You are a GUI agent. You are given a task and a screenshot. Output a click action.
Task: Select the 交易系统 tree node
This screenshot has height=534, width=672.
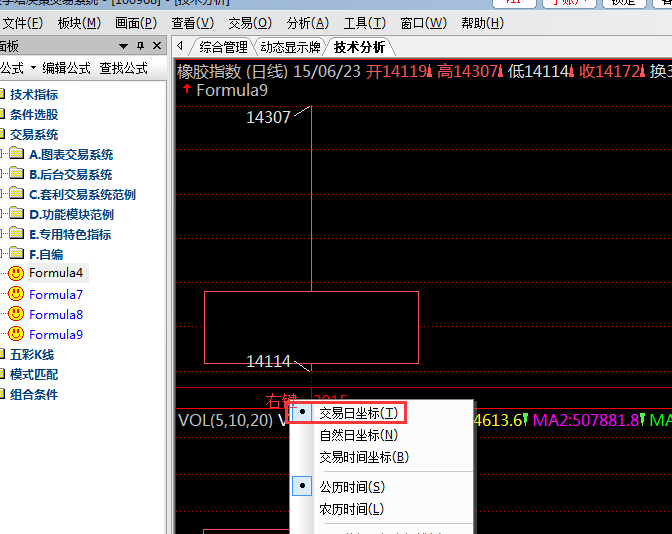pos(34,135)
